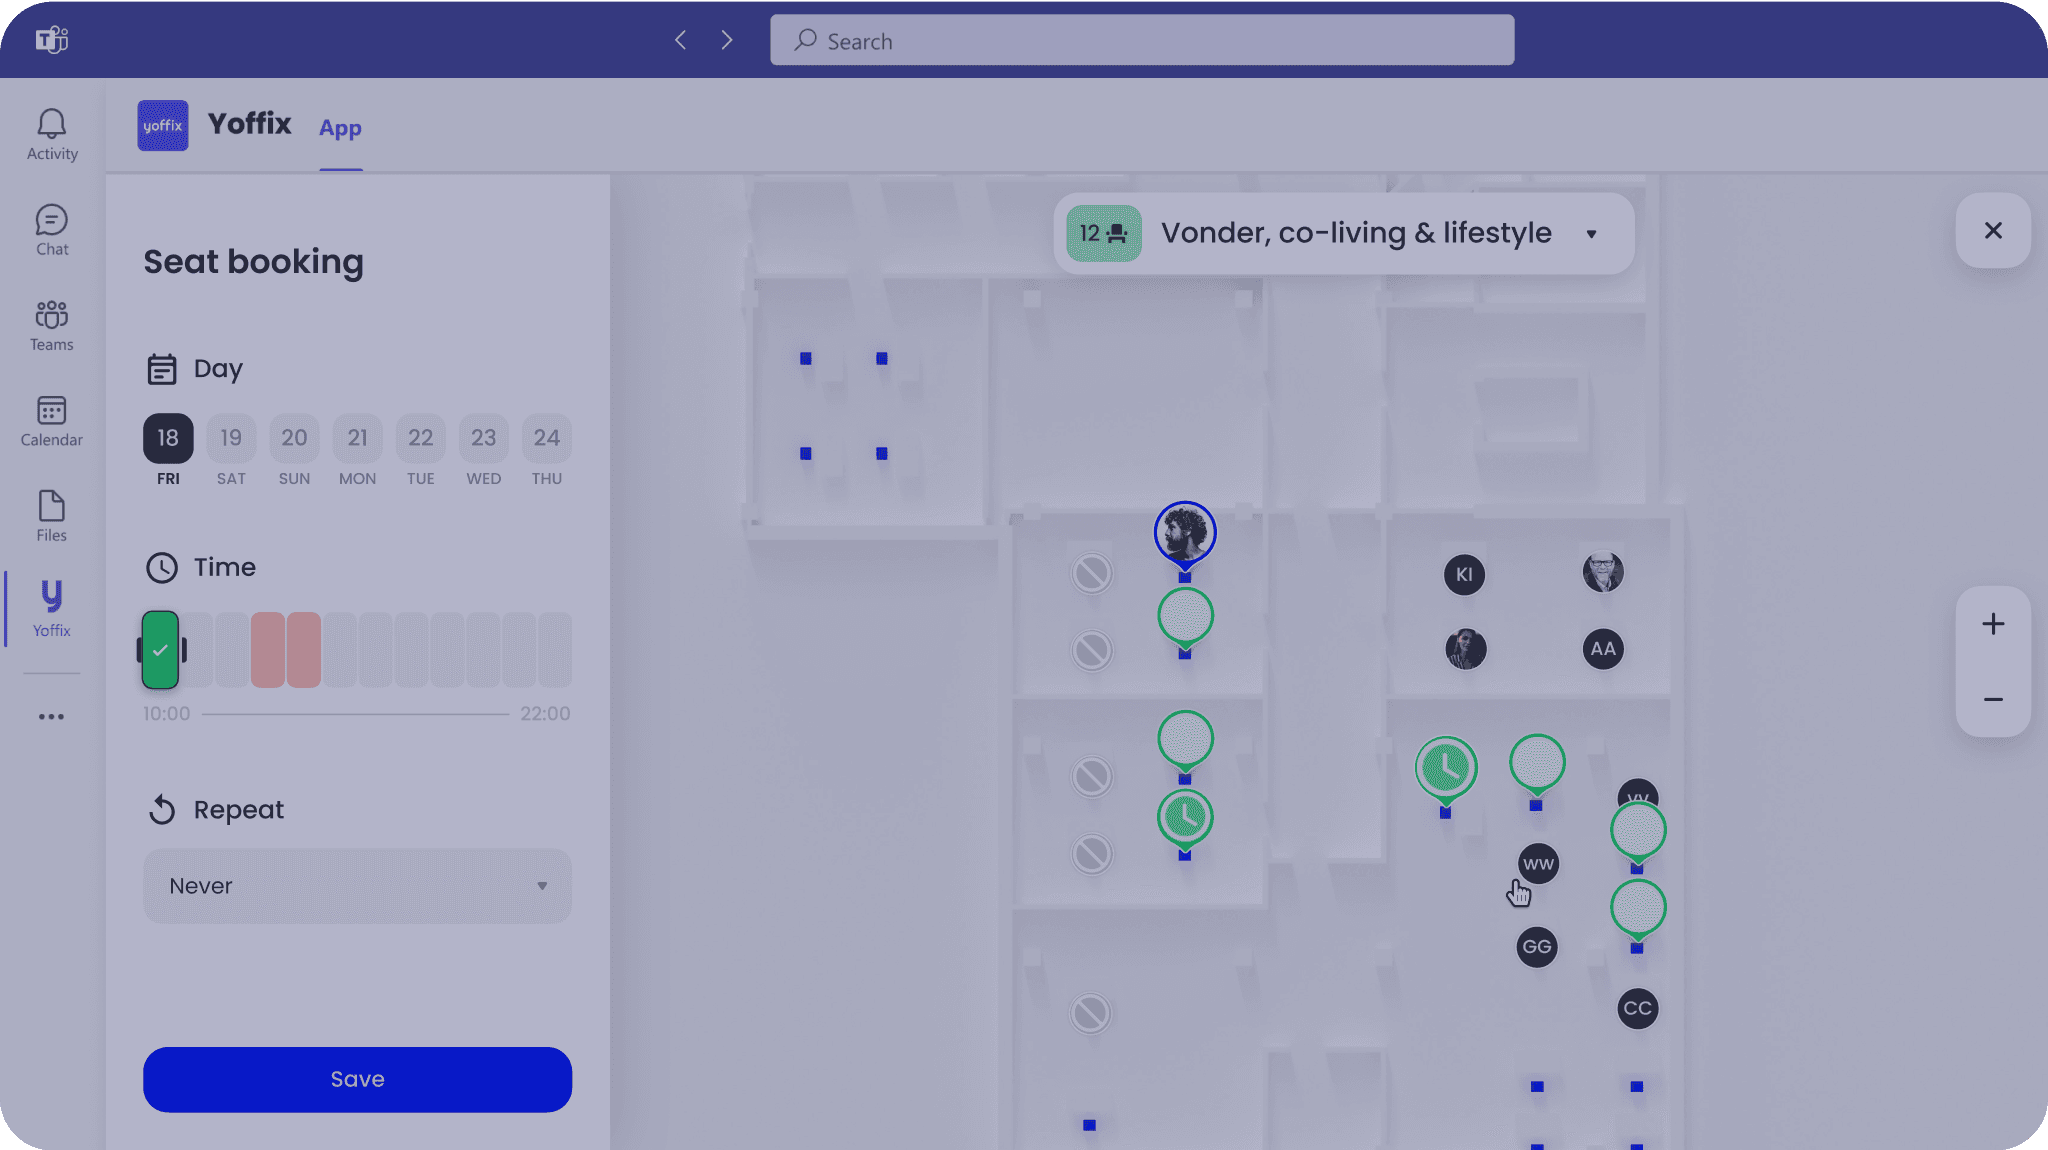Click the Save booking button
2048x1150 pixels.
point(357,1078)
